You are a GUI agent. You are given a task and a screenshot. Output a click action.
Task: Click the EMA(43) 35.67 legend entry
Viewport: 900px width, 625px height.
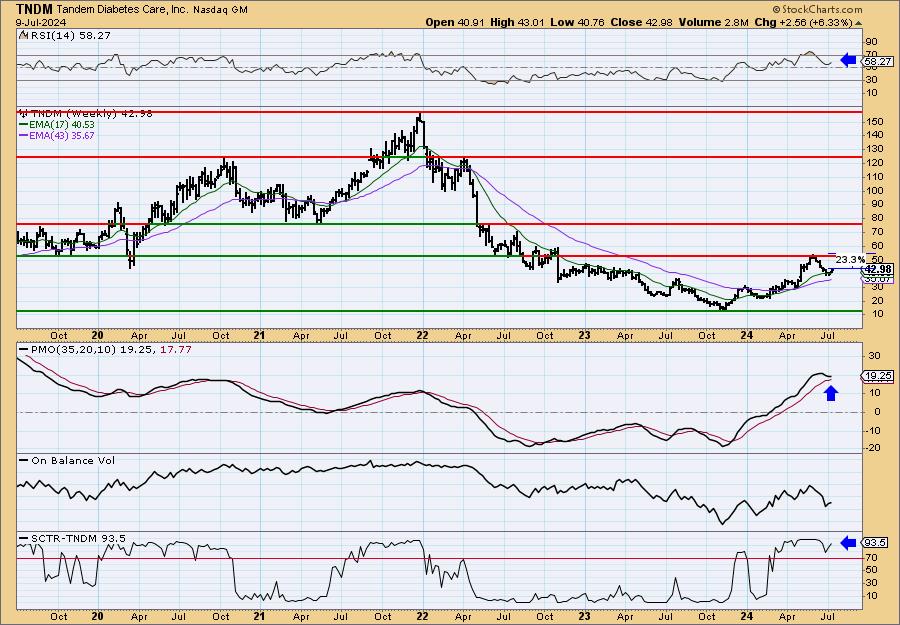[63, 135]
